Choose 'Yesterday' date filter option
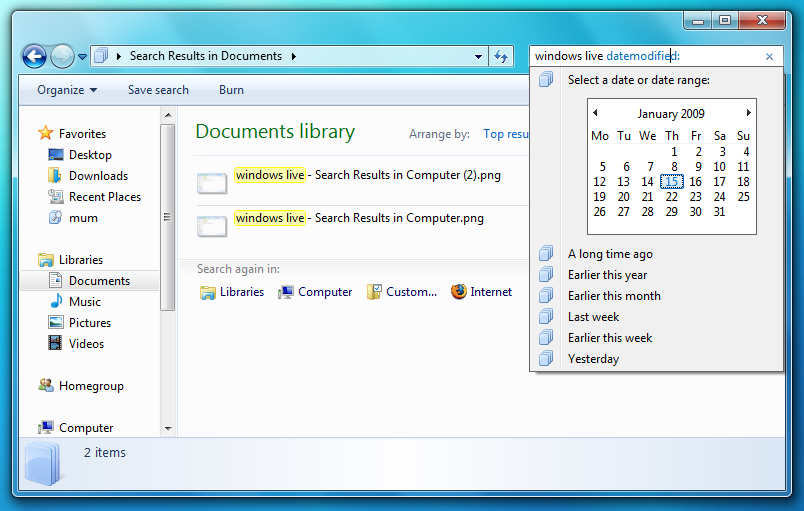Image resolution: width=804 pixels, height=511 pixels. tap(593, 359)
